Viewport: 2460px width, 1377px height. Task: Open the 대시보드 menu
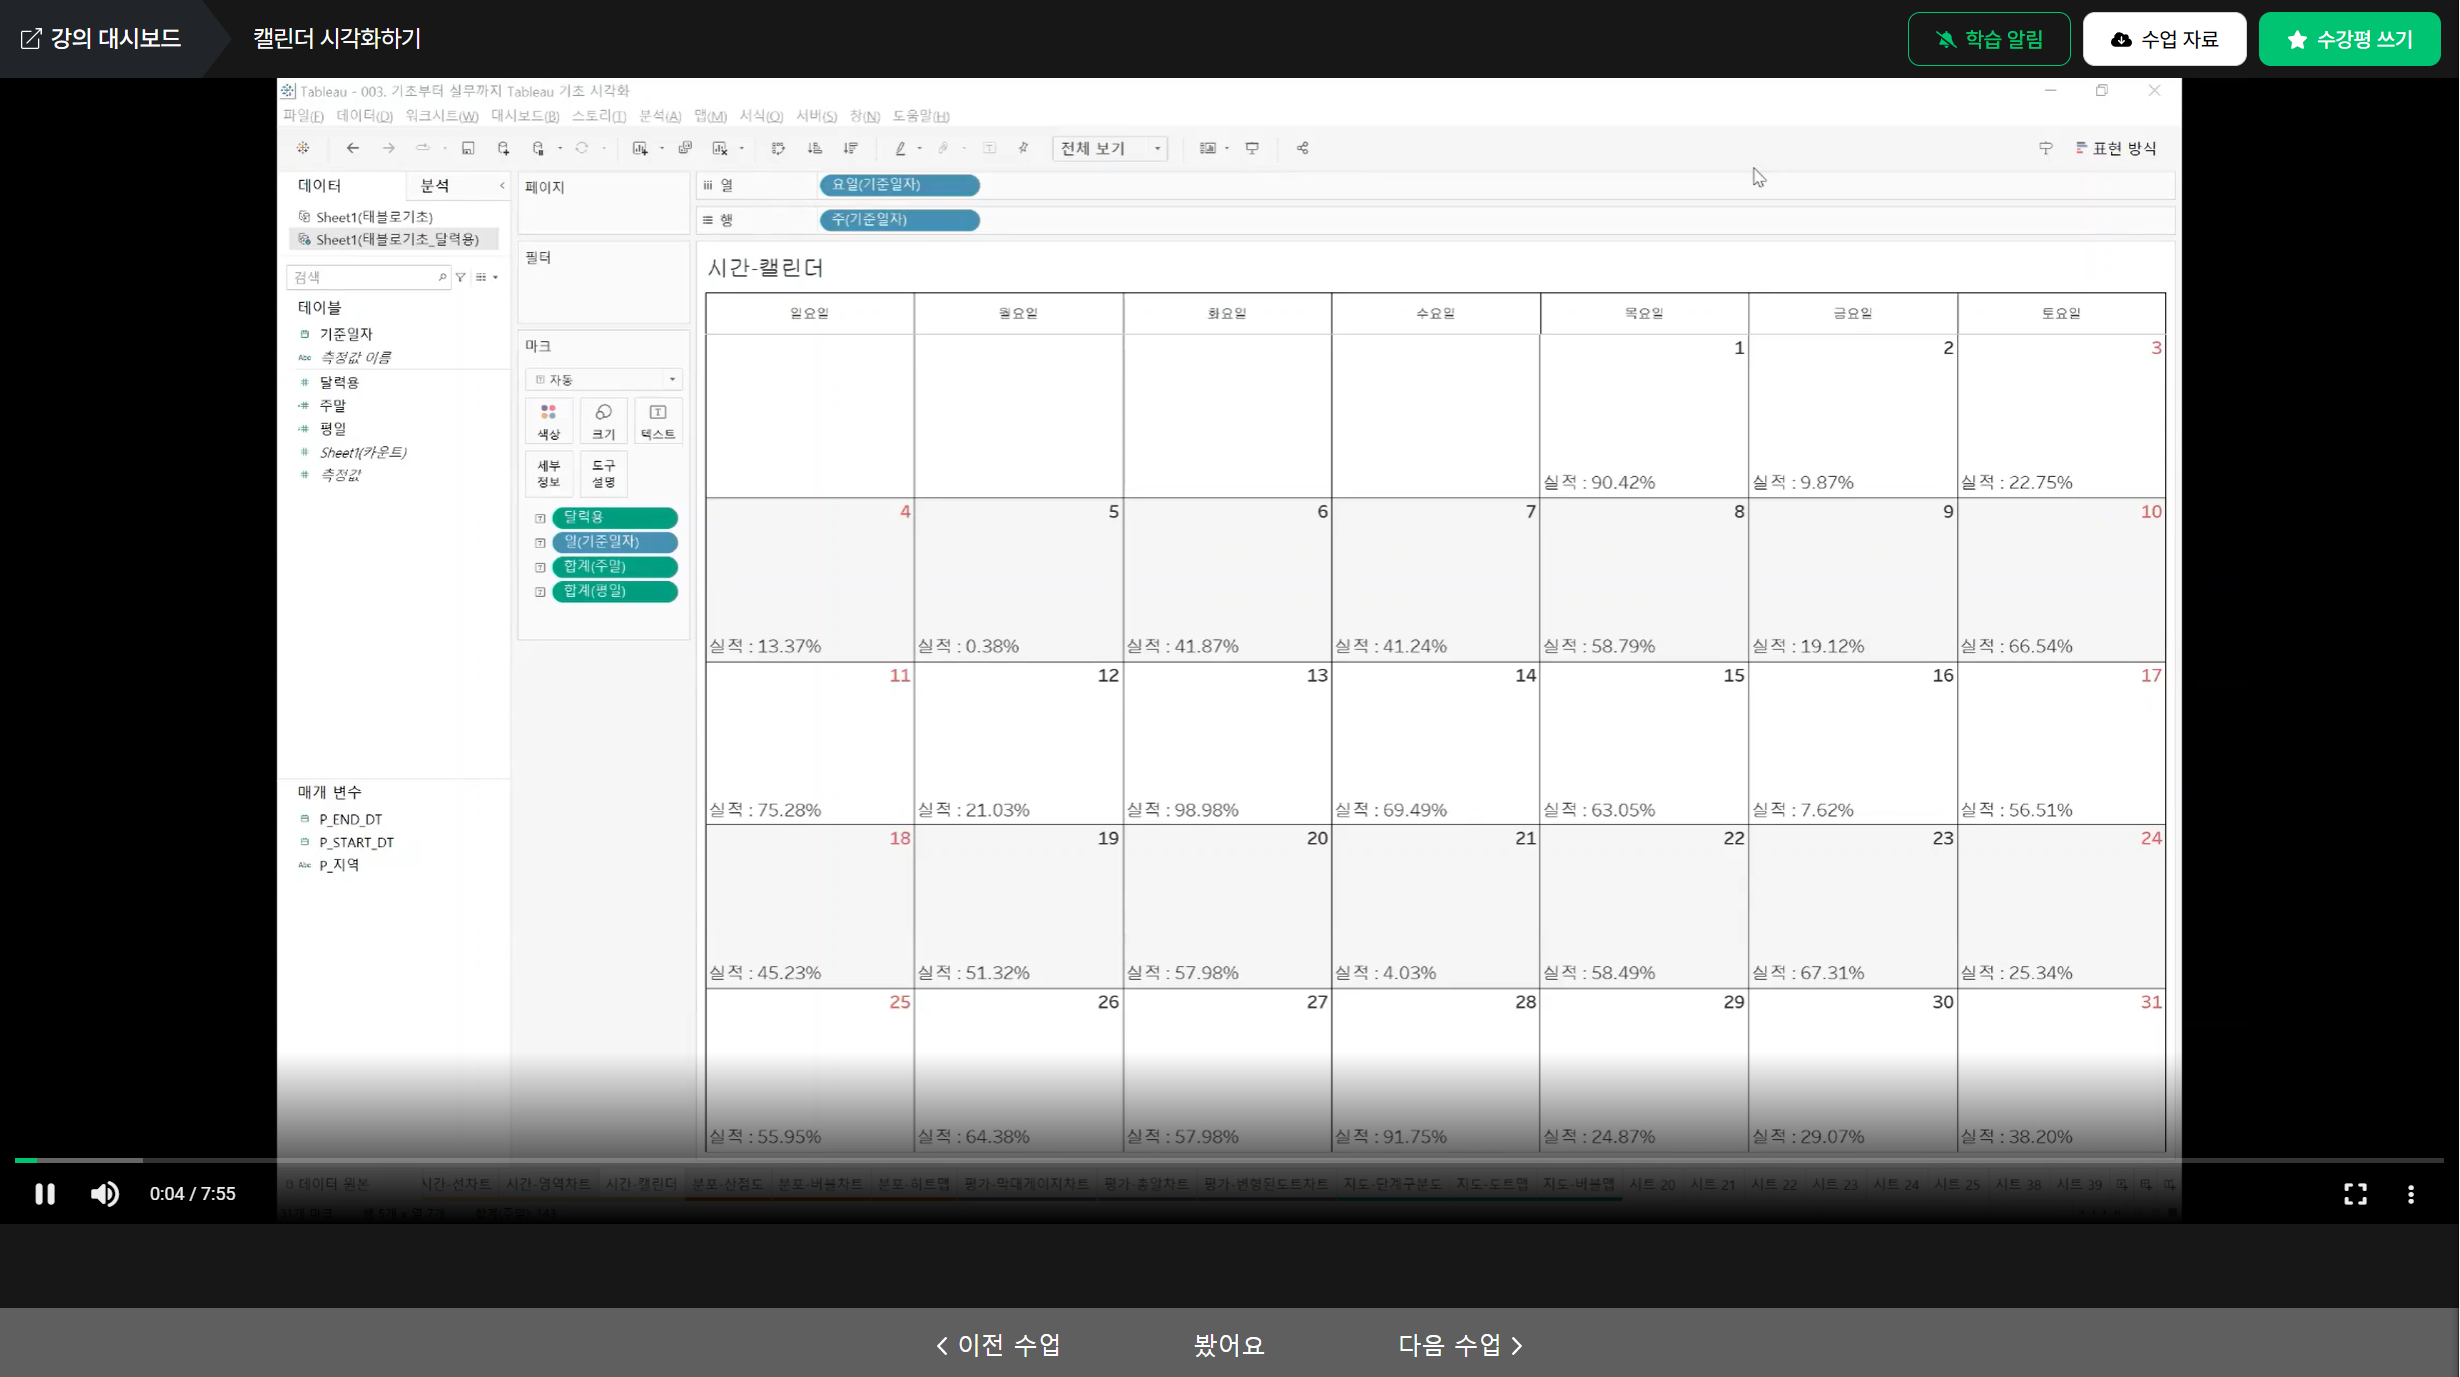pos(525,116)
